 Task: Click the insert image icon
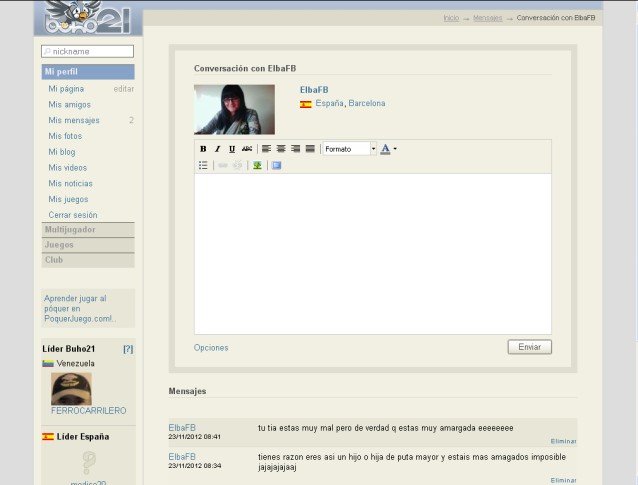coord(257,165)
